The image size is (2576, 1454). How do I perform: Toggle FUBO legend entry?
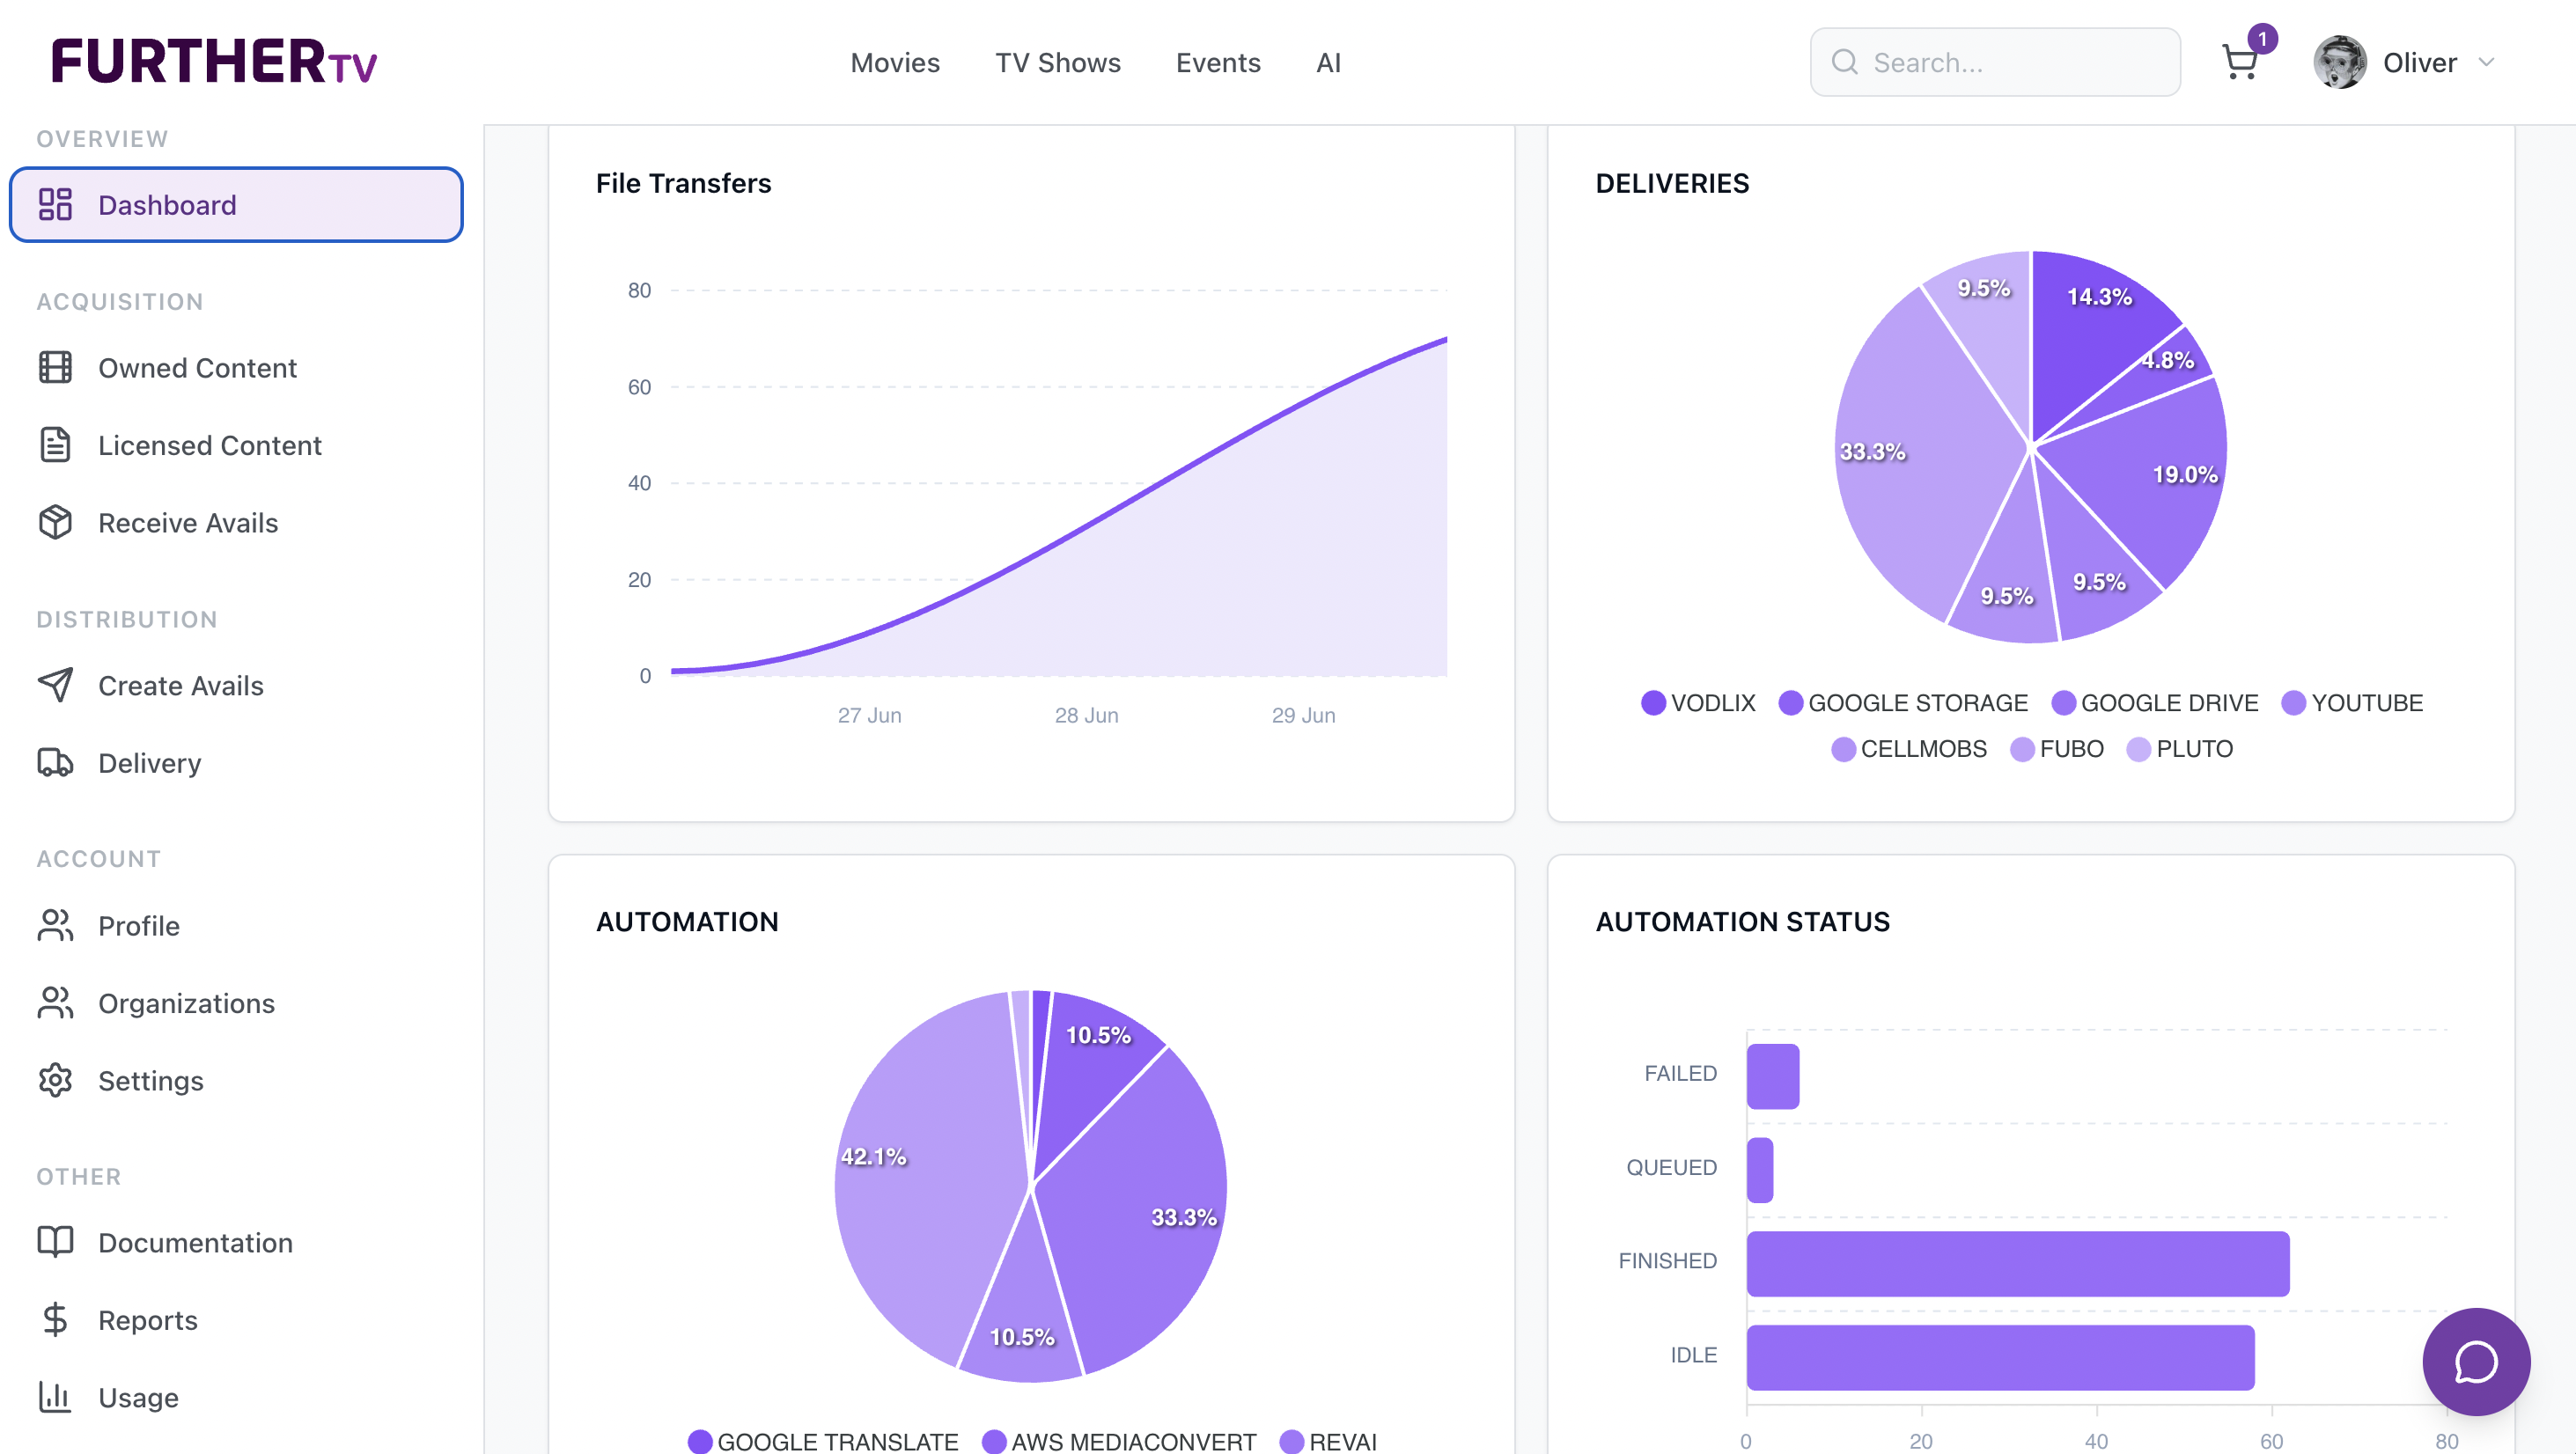[x=2056, y=748]
